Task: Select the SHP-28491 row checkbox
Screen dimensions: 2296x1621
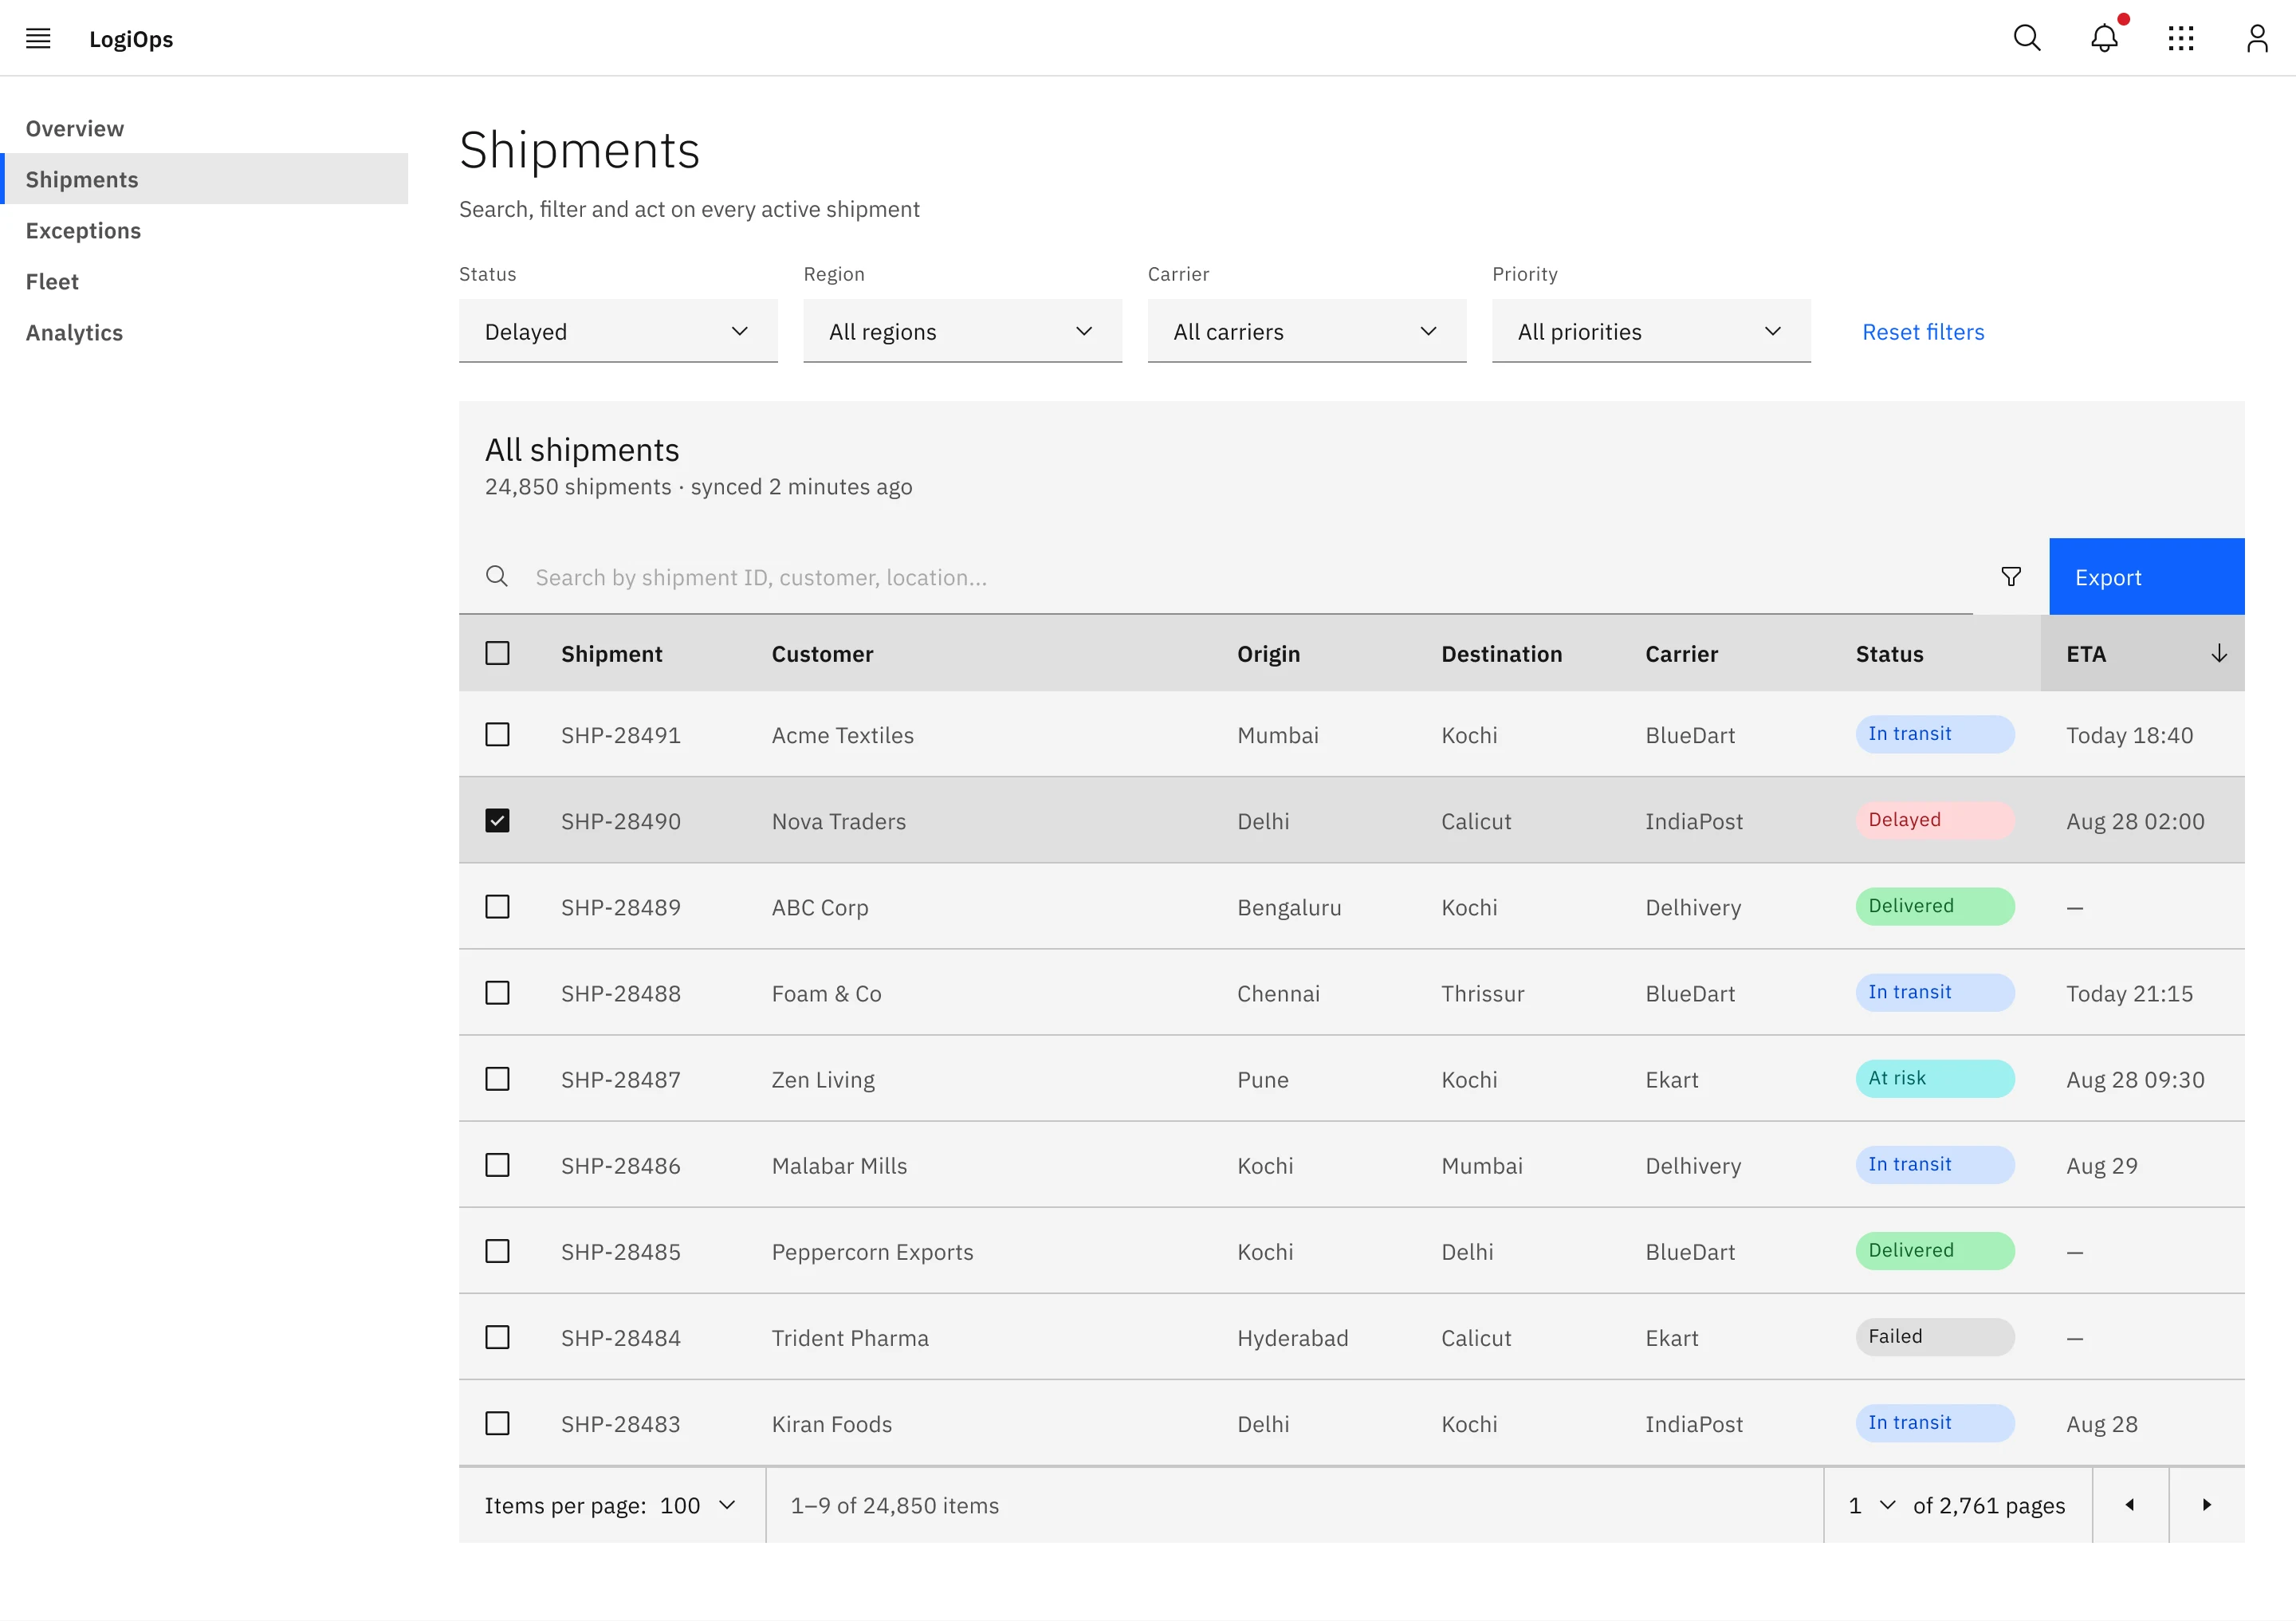Action: pos(497,735)
